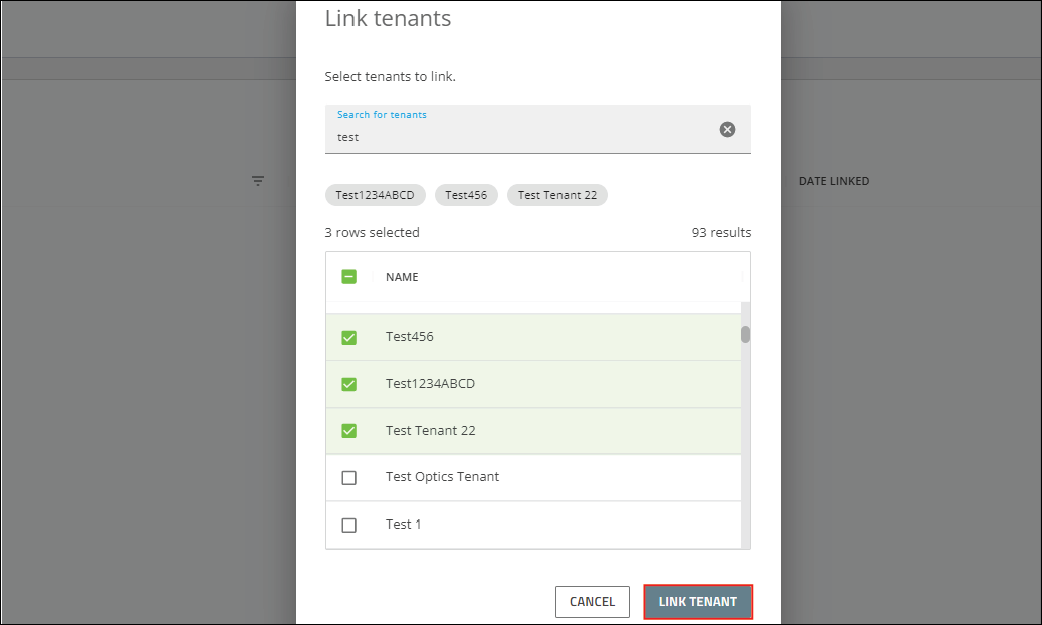
Task: Click the Test1234ABCD selected chip
Action: [375, 195]
